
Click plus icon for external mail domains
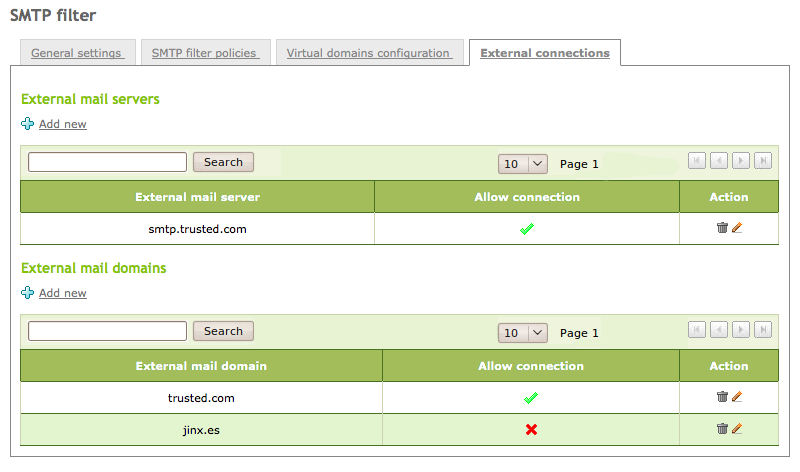[x=28, y=293]
